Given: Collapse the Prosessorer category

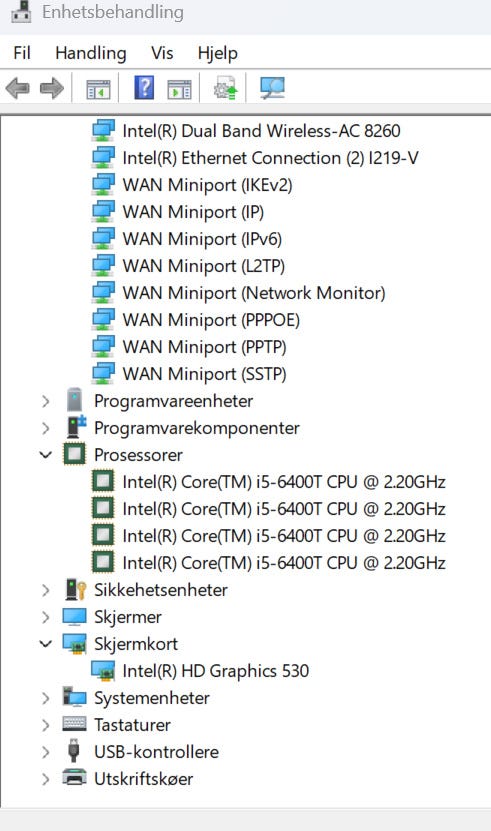Looking at the screenshot, I should 46,455.
